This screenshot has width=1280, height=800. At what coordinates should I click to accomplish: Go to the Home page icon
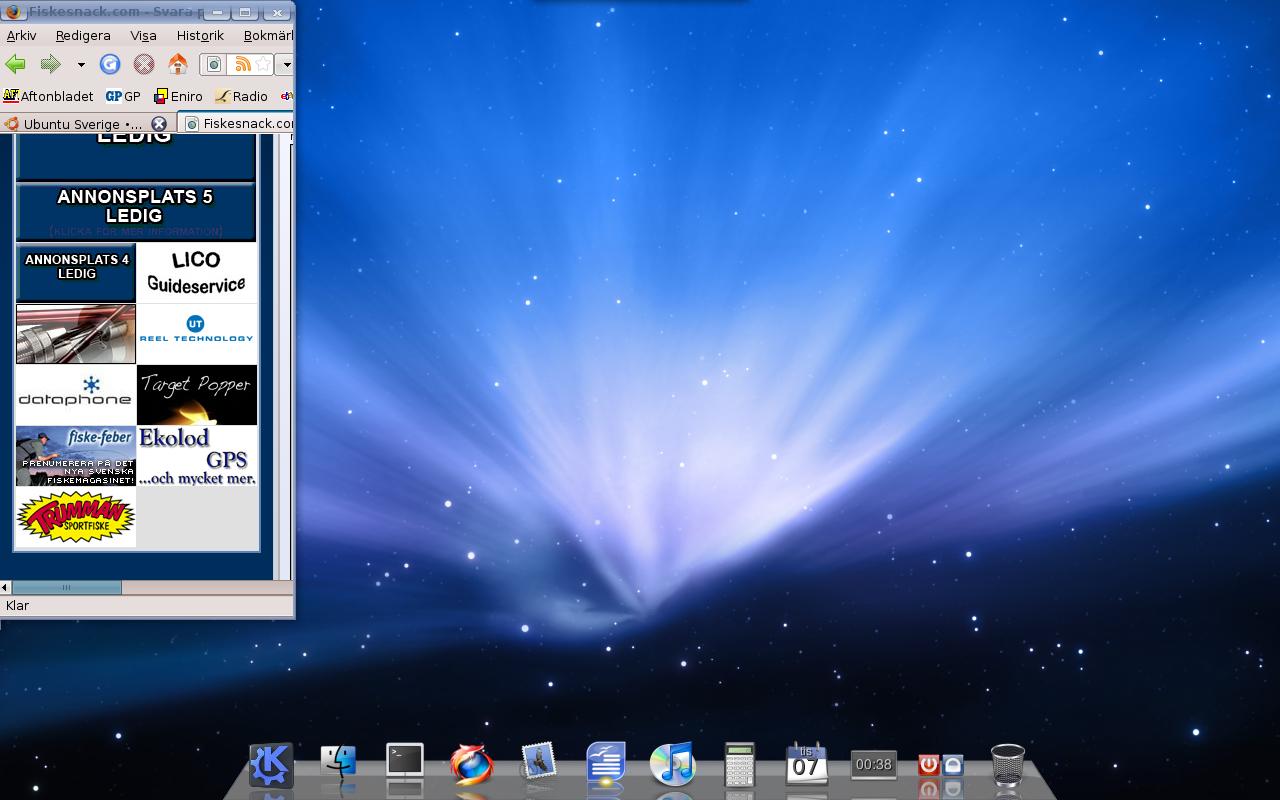[178, 65]
